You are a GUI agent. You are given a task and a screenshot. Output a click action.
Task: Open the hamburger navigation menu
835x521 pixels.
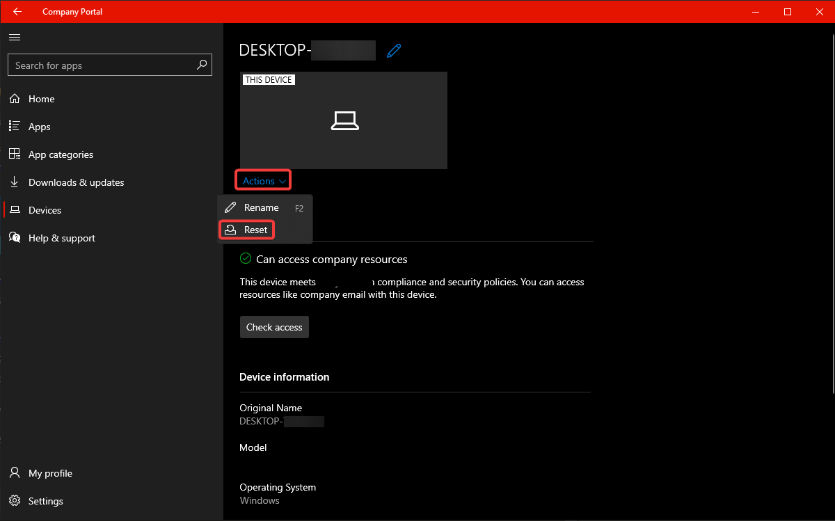click(x=14, y=37)
